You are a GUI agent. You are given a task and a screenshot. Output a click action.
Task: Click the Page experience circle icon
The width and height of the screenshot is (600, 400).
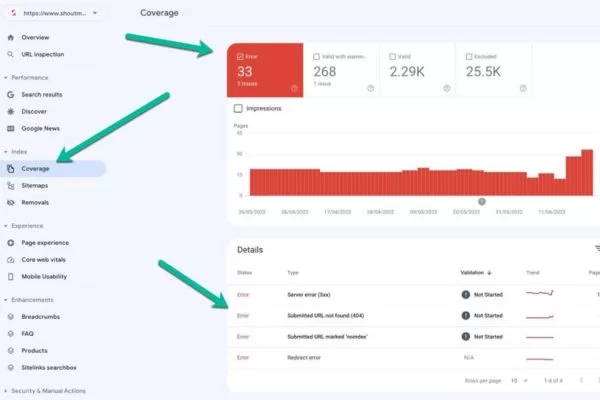[11, 243]
